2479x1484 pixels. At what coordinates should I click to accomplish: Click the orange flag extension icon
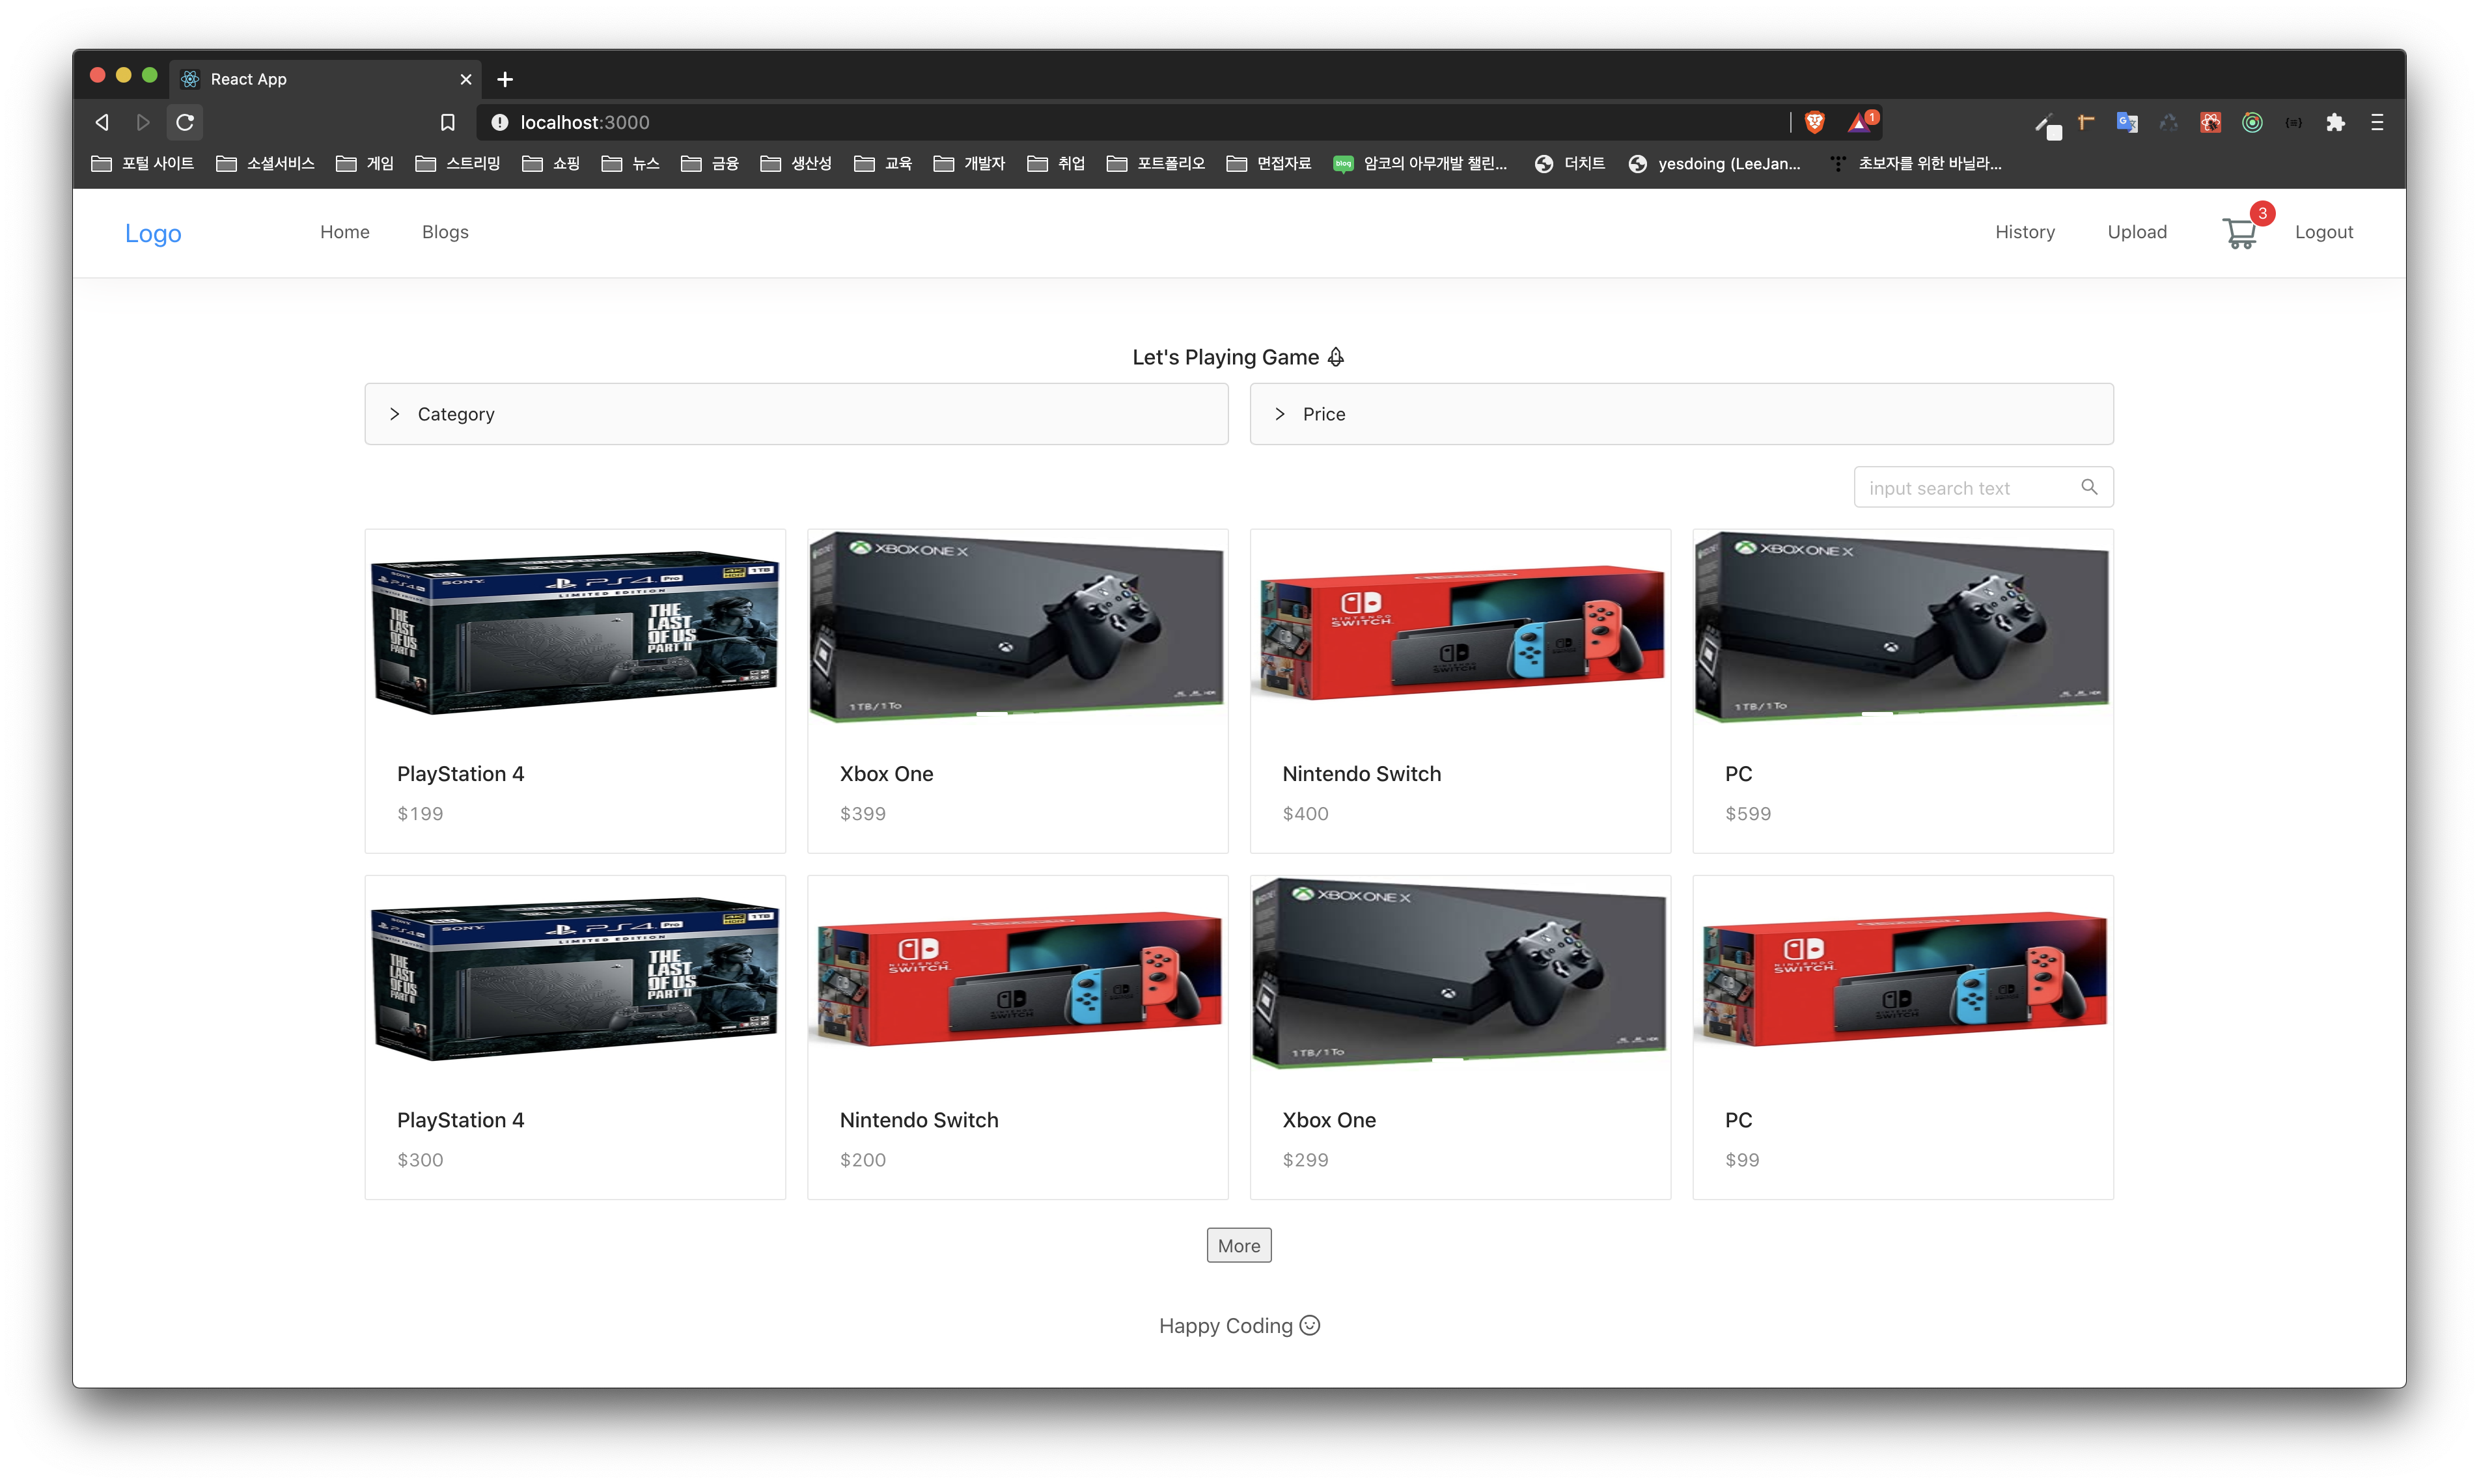(x=2086, y=122)
